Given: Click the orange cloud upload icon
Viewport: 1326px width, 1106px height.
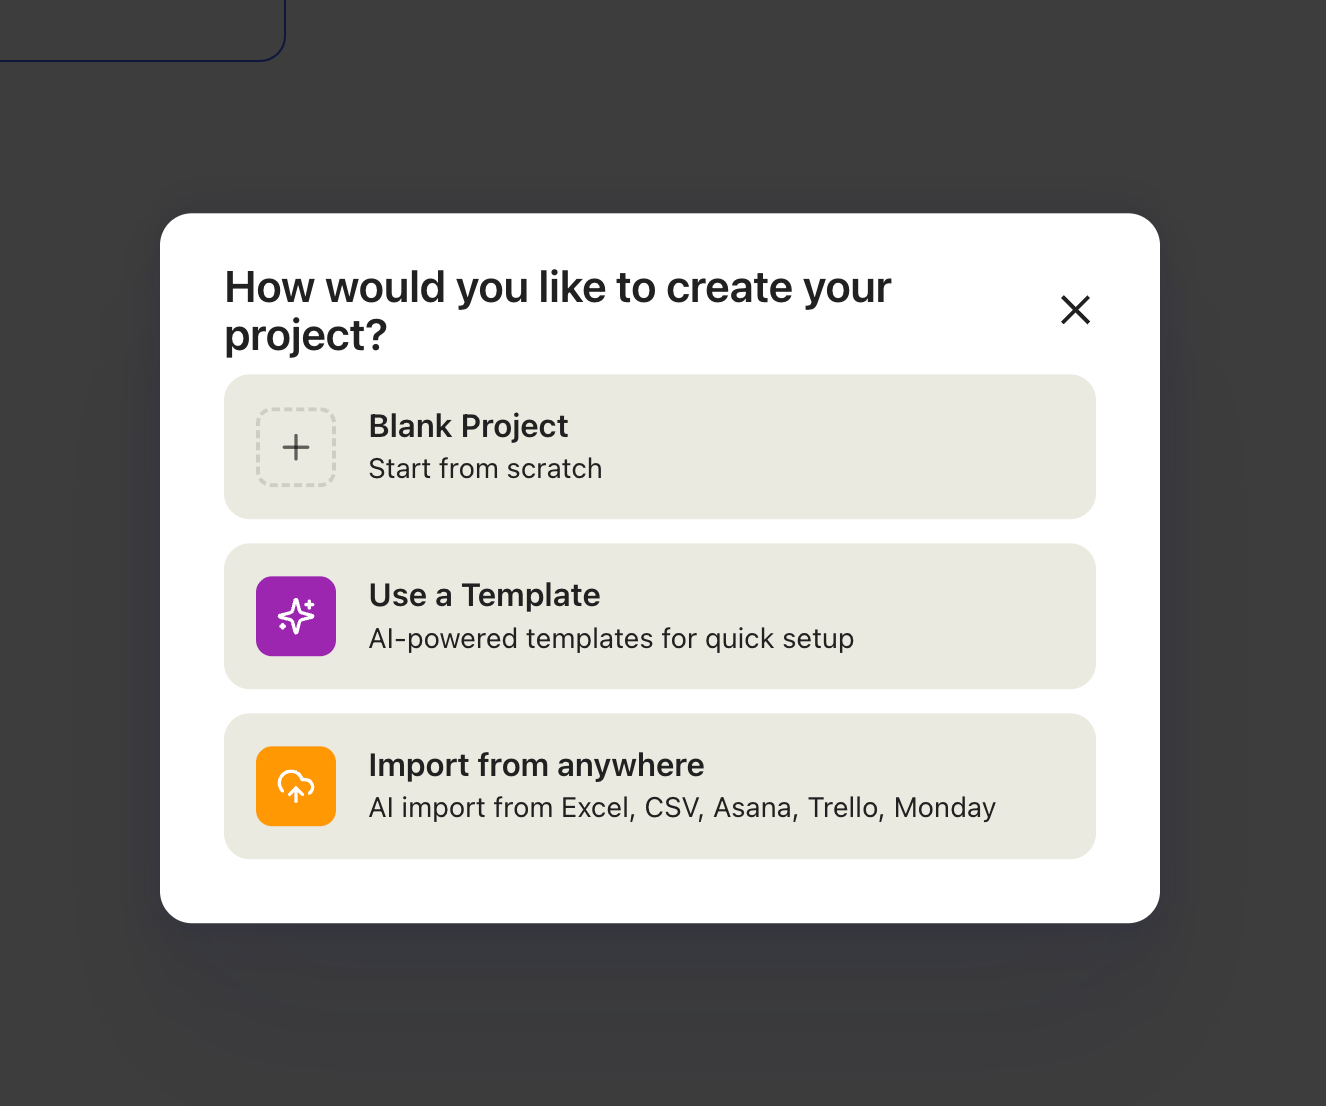Looking at the screenshot, I should coord(296,786).
